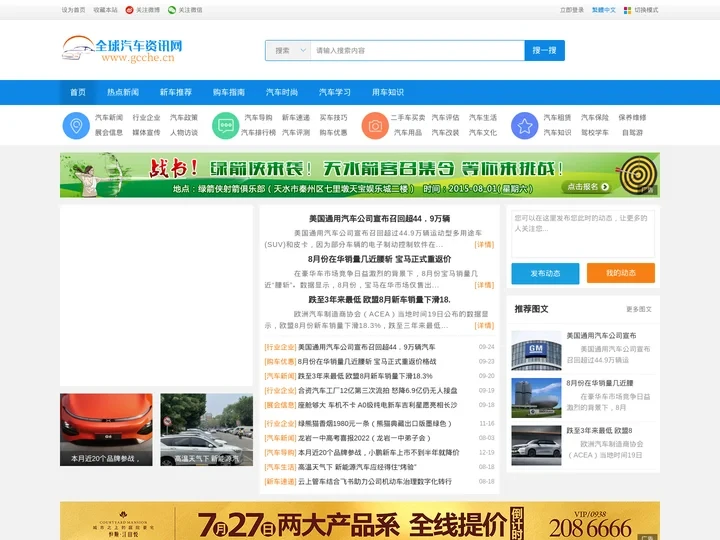Click the Weibo follow icon
This screenshot has height=540, width=720.
click(x=129, y=10)
